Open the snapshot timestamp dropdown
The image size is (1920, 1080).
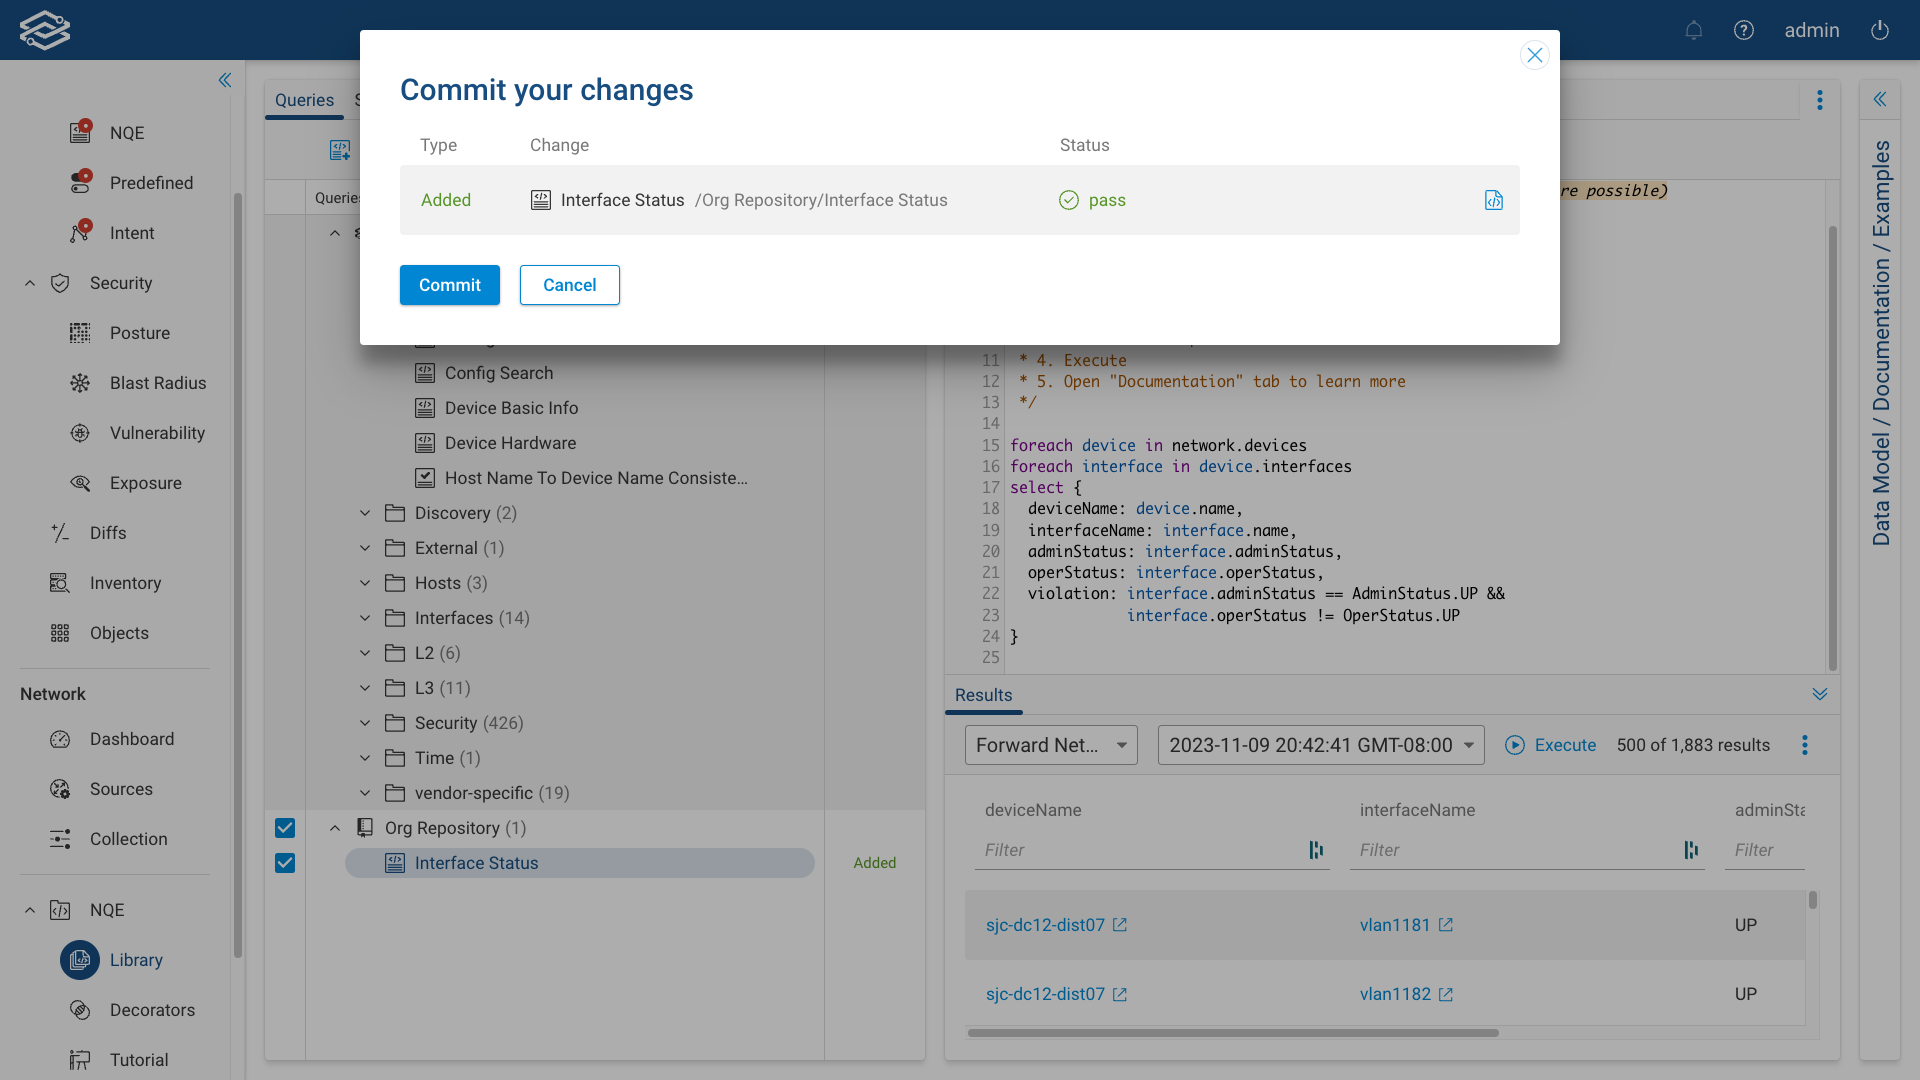(1320, 745)
